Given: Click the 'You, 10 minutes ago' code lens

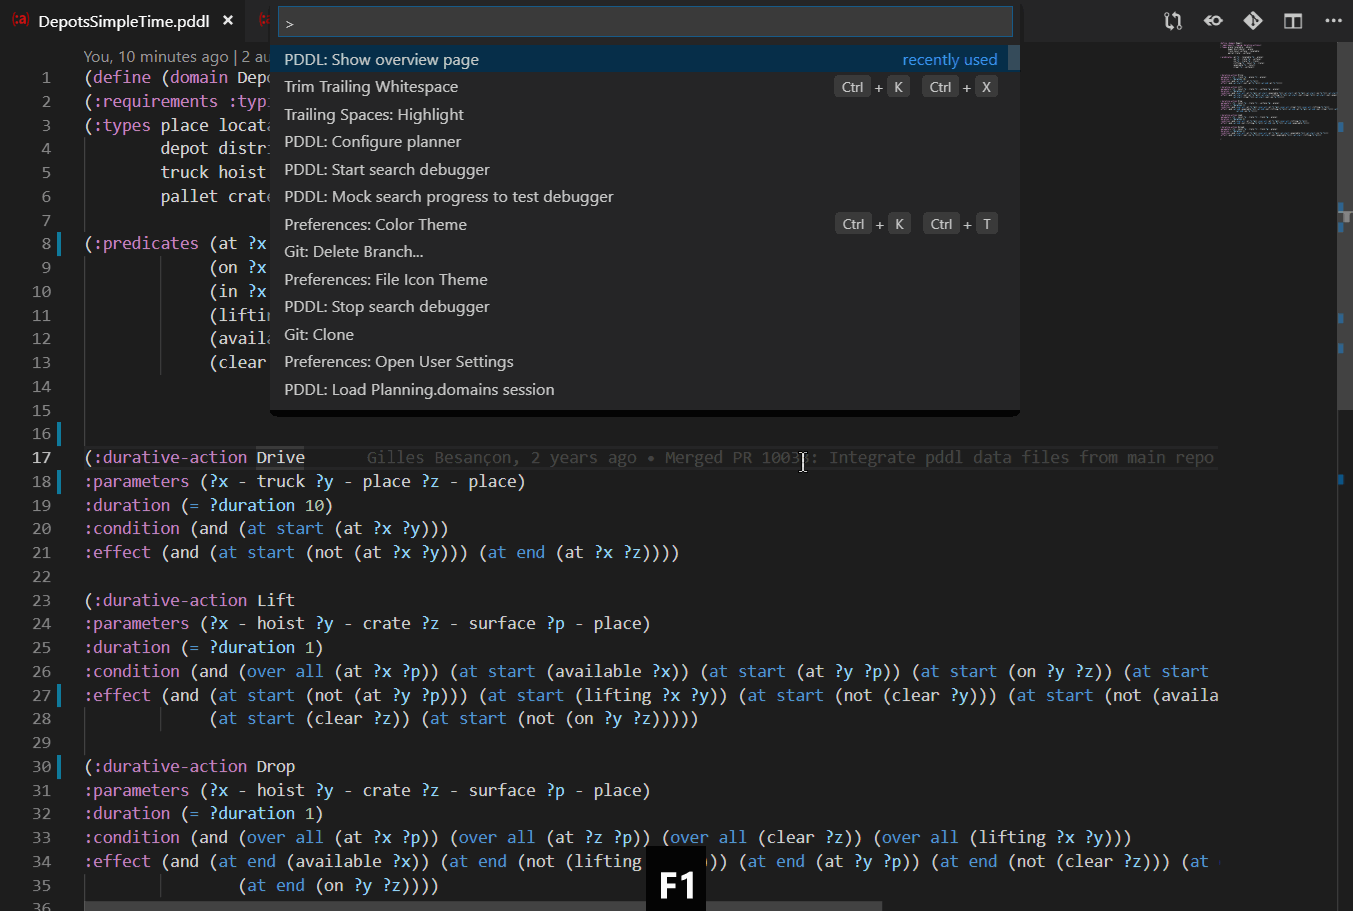Looking at the screenshot, I should (156, 57).
